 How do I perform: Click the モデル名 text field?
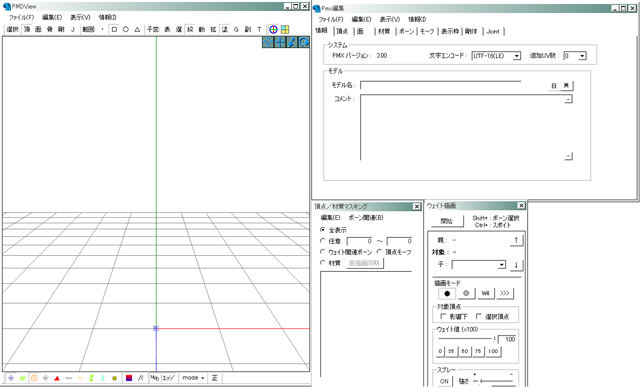pos(441,85)
